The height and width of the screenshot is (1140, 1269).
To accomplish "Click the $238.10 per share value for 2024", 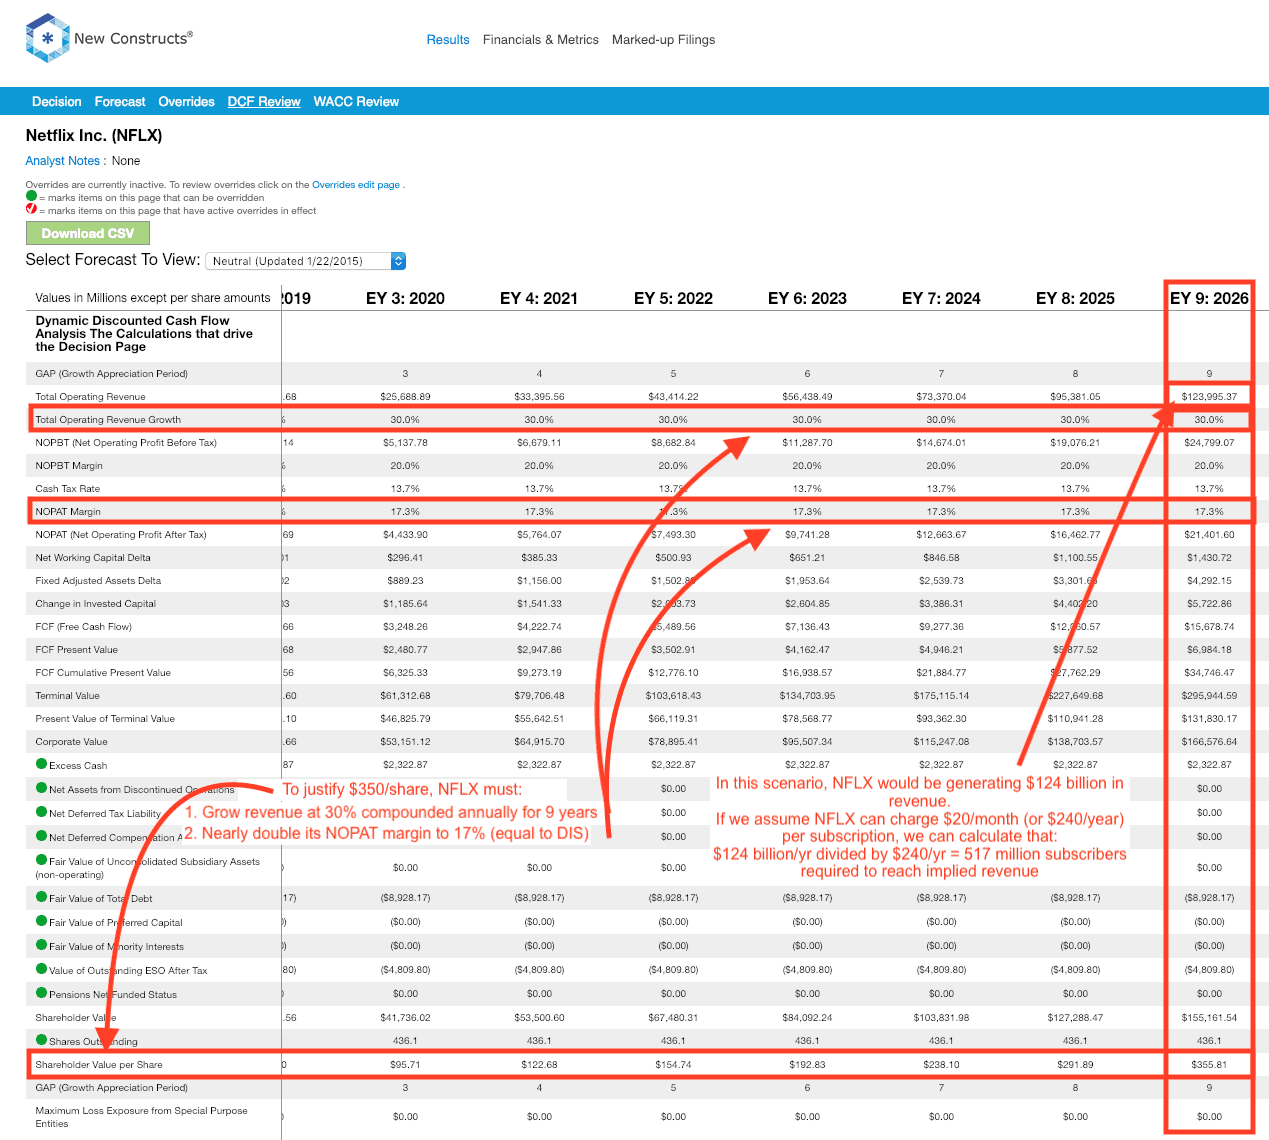I will [942, 1065].
